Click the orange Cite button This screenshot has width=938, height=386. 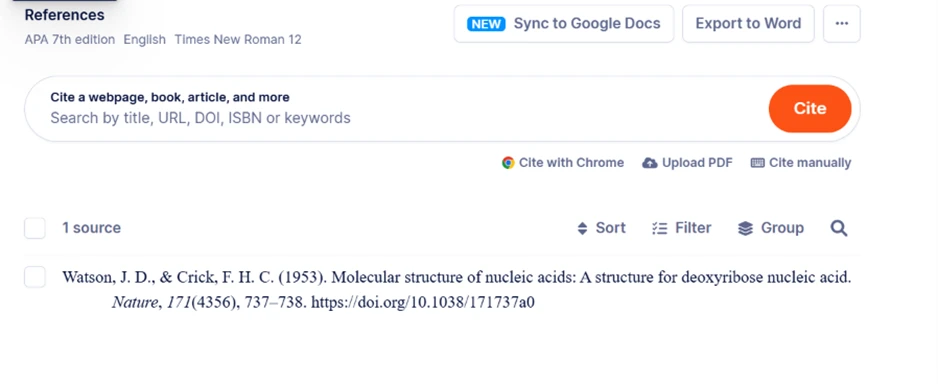pos(810,108)
